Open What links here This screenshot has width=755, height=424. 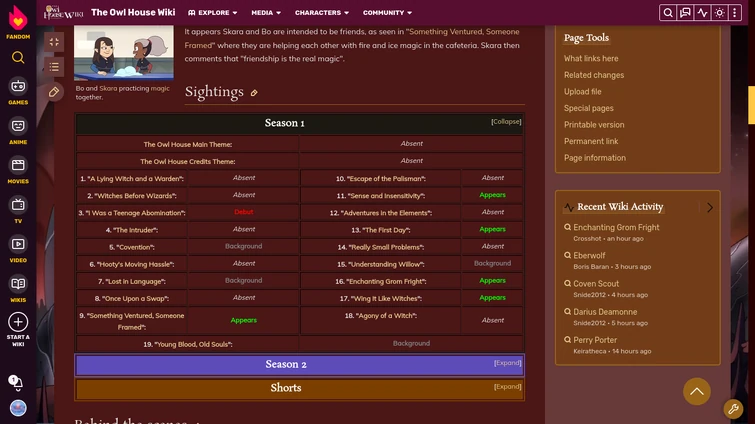click(591, 59)
